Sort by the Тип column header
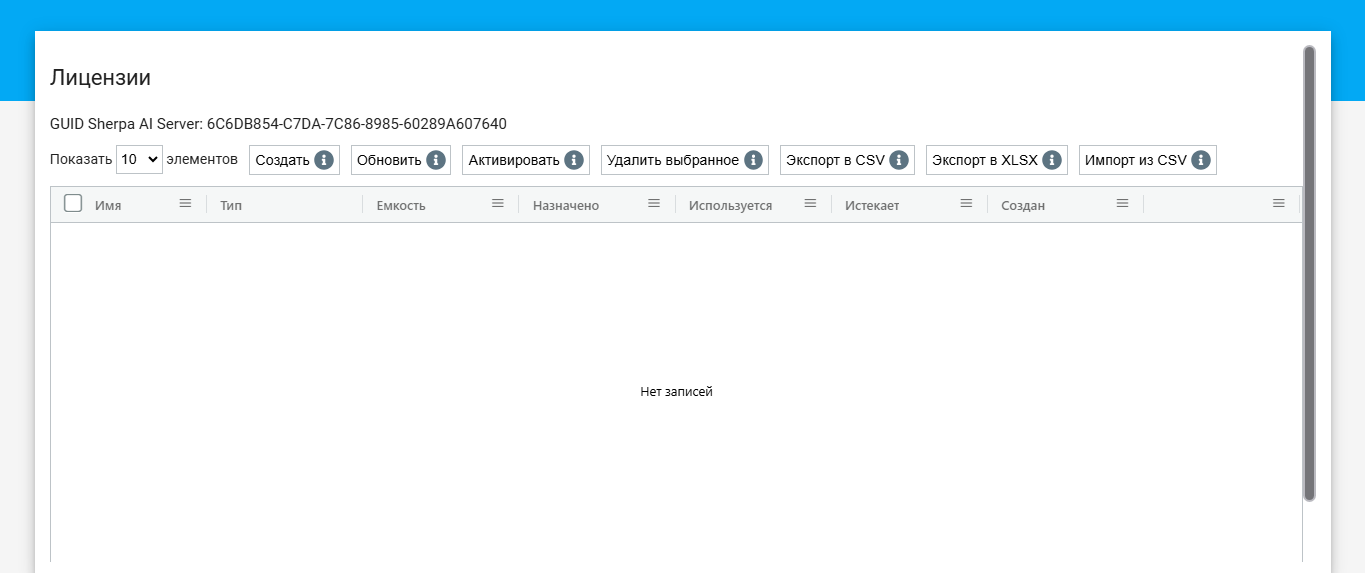The width and height of the screenshot is (1365, 573). coord(231,206)
